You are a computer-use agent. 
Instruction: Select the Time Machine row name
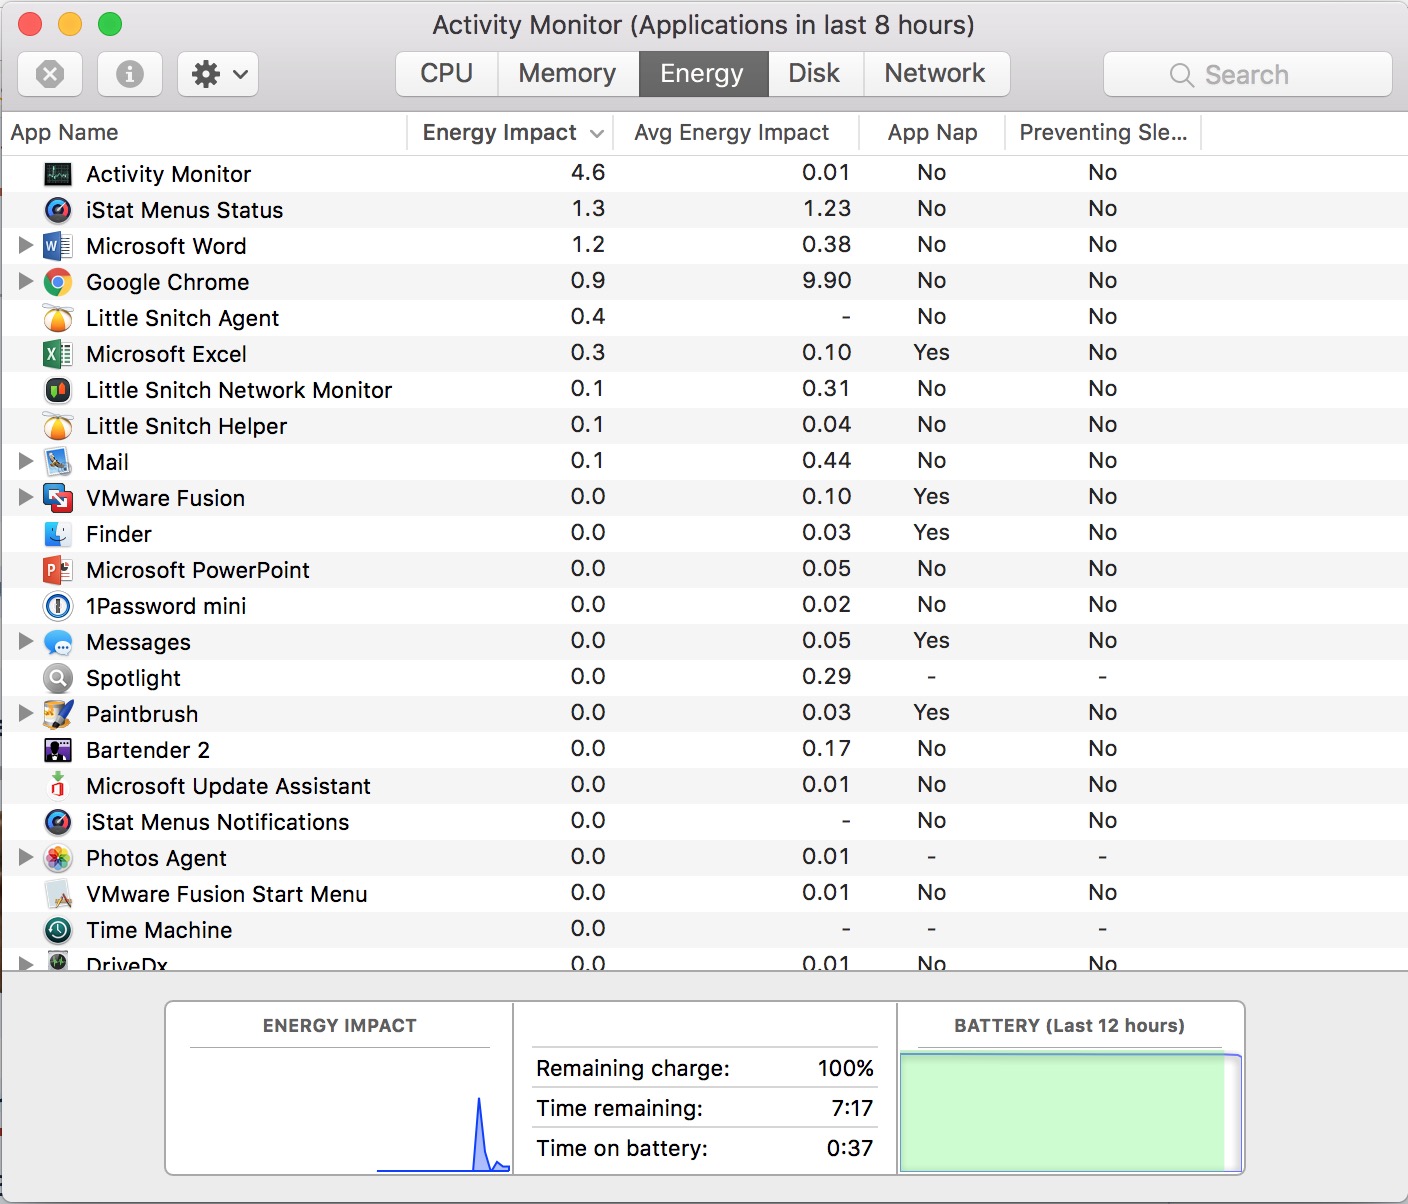[159, 930]
